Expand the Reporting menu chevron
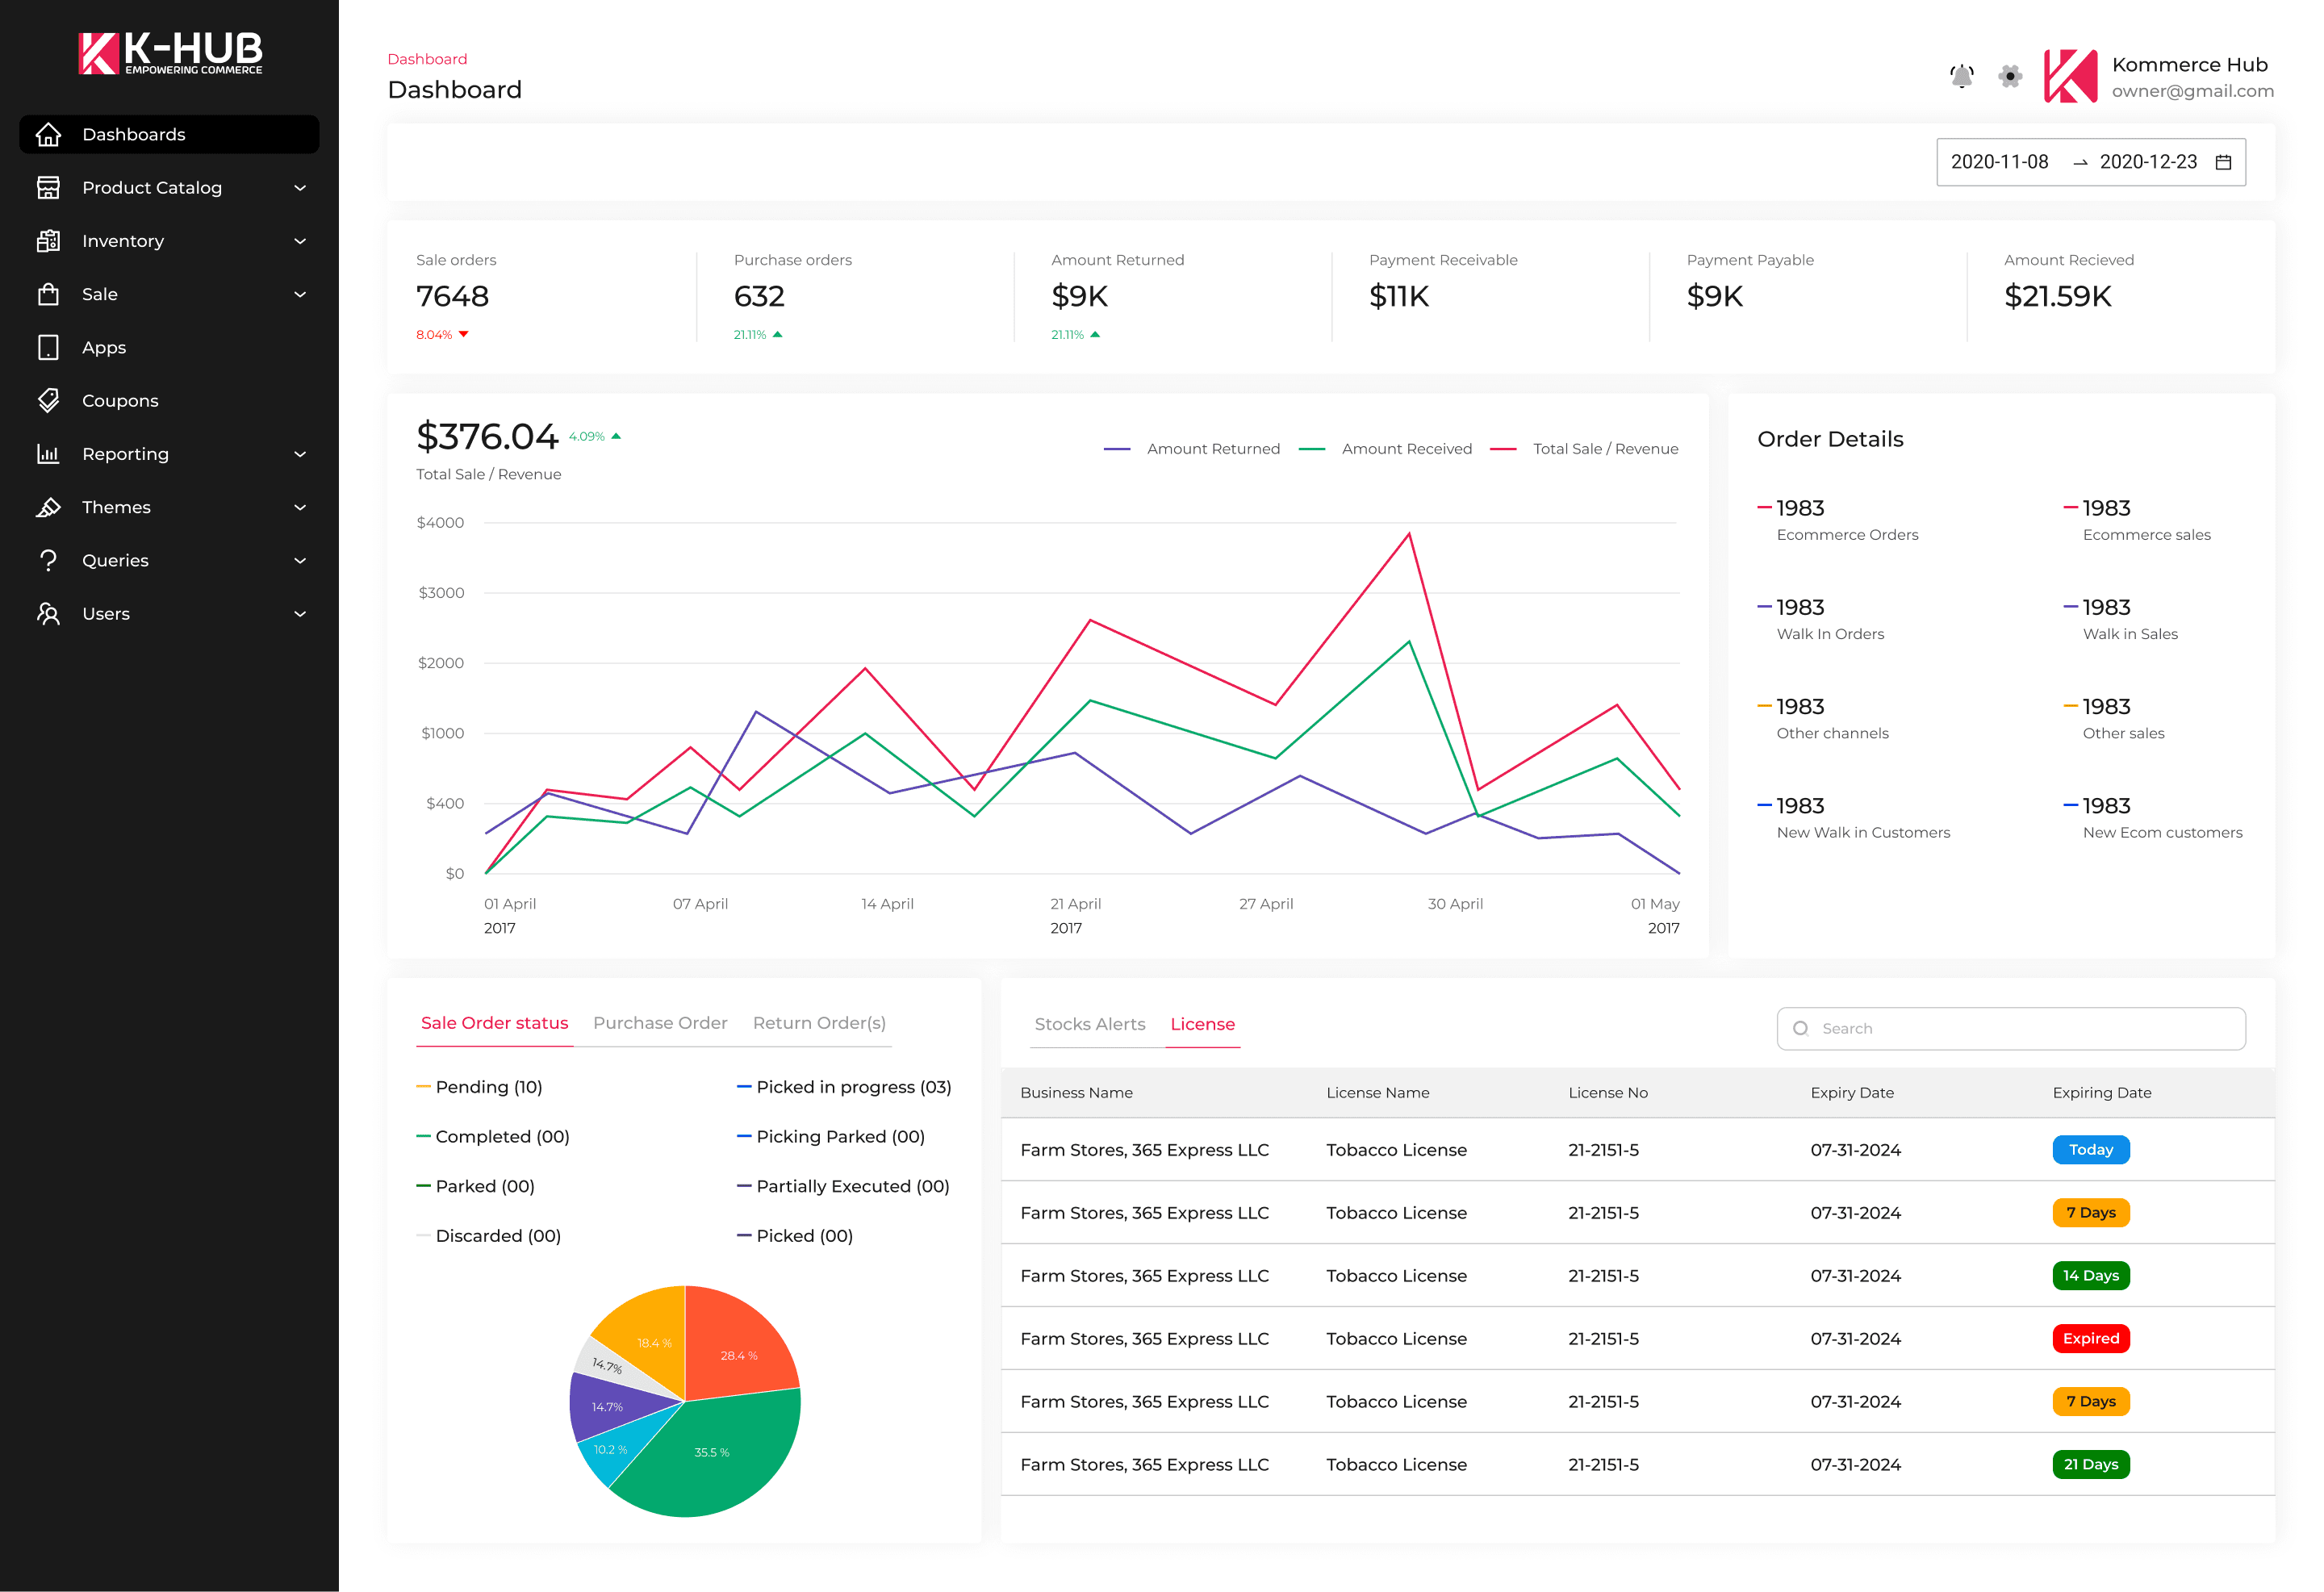Image resolution: width=2324 pixels, height=1592 pixels. coord(300,454)
